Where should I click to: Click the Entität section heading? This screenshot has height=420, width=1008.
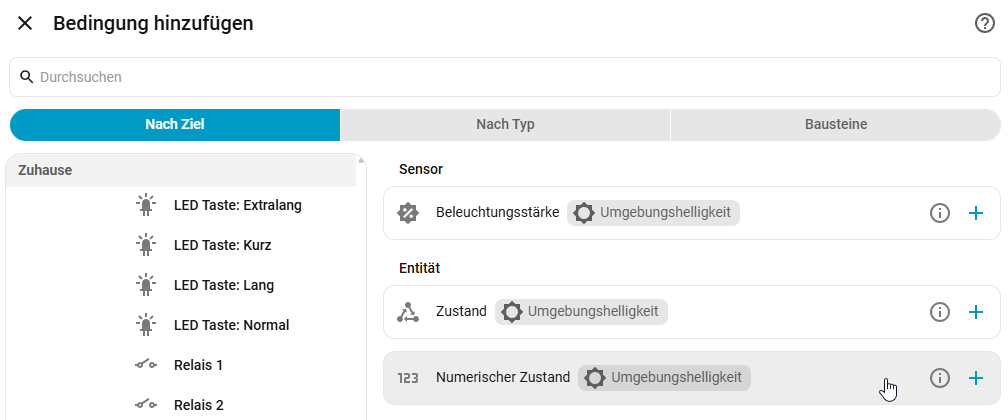click(419, 268)
